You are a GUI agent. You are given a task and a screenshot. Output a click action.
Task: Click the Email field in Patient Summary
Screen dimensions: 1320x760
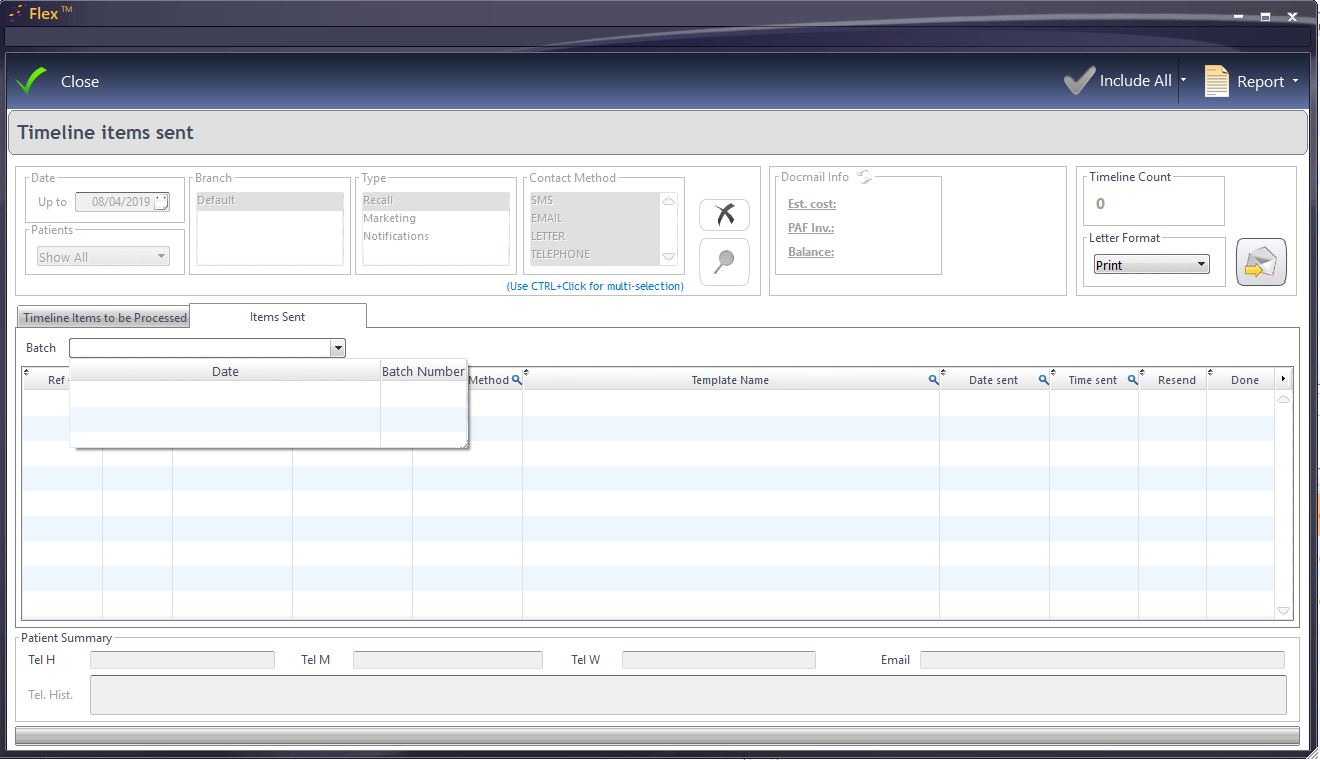(x=1102, y=660)
